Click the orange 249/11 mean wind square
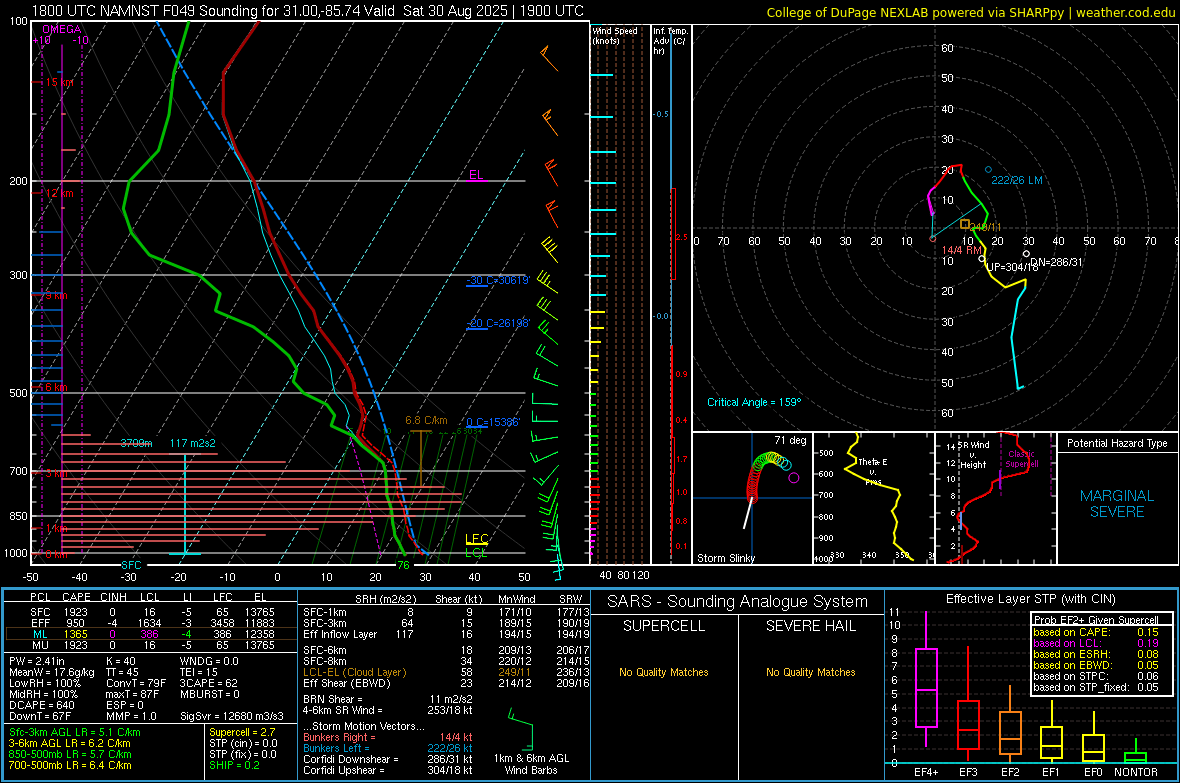 pos(965,224)
